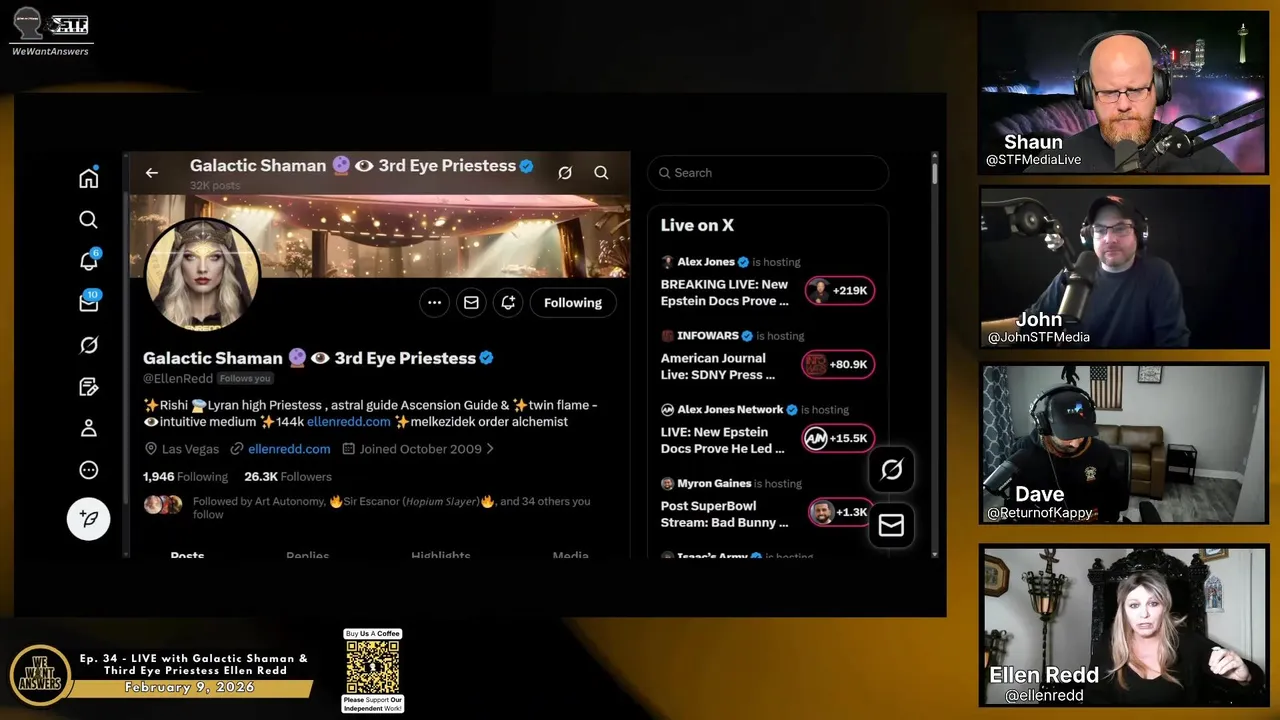This screenshot has height=720, width=1280.
Task: Select Shaun's webcam feed
Action: [1125, 93]
